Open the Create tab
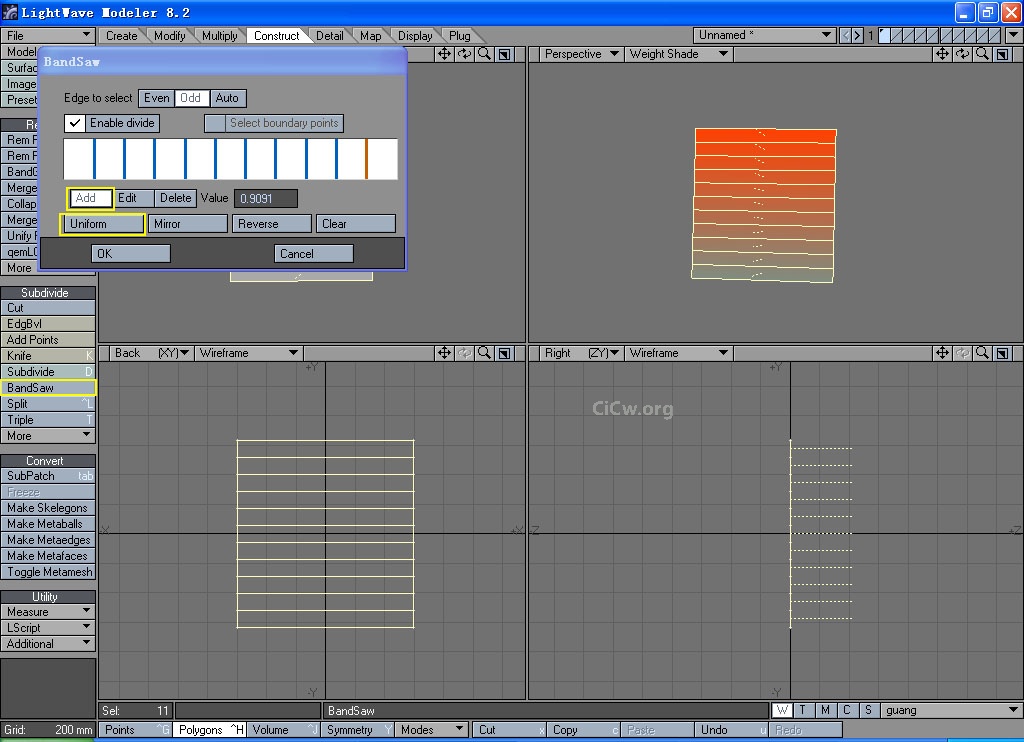Screen dimensions: 1024x742 [x=121, y=36]
